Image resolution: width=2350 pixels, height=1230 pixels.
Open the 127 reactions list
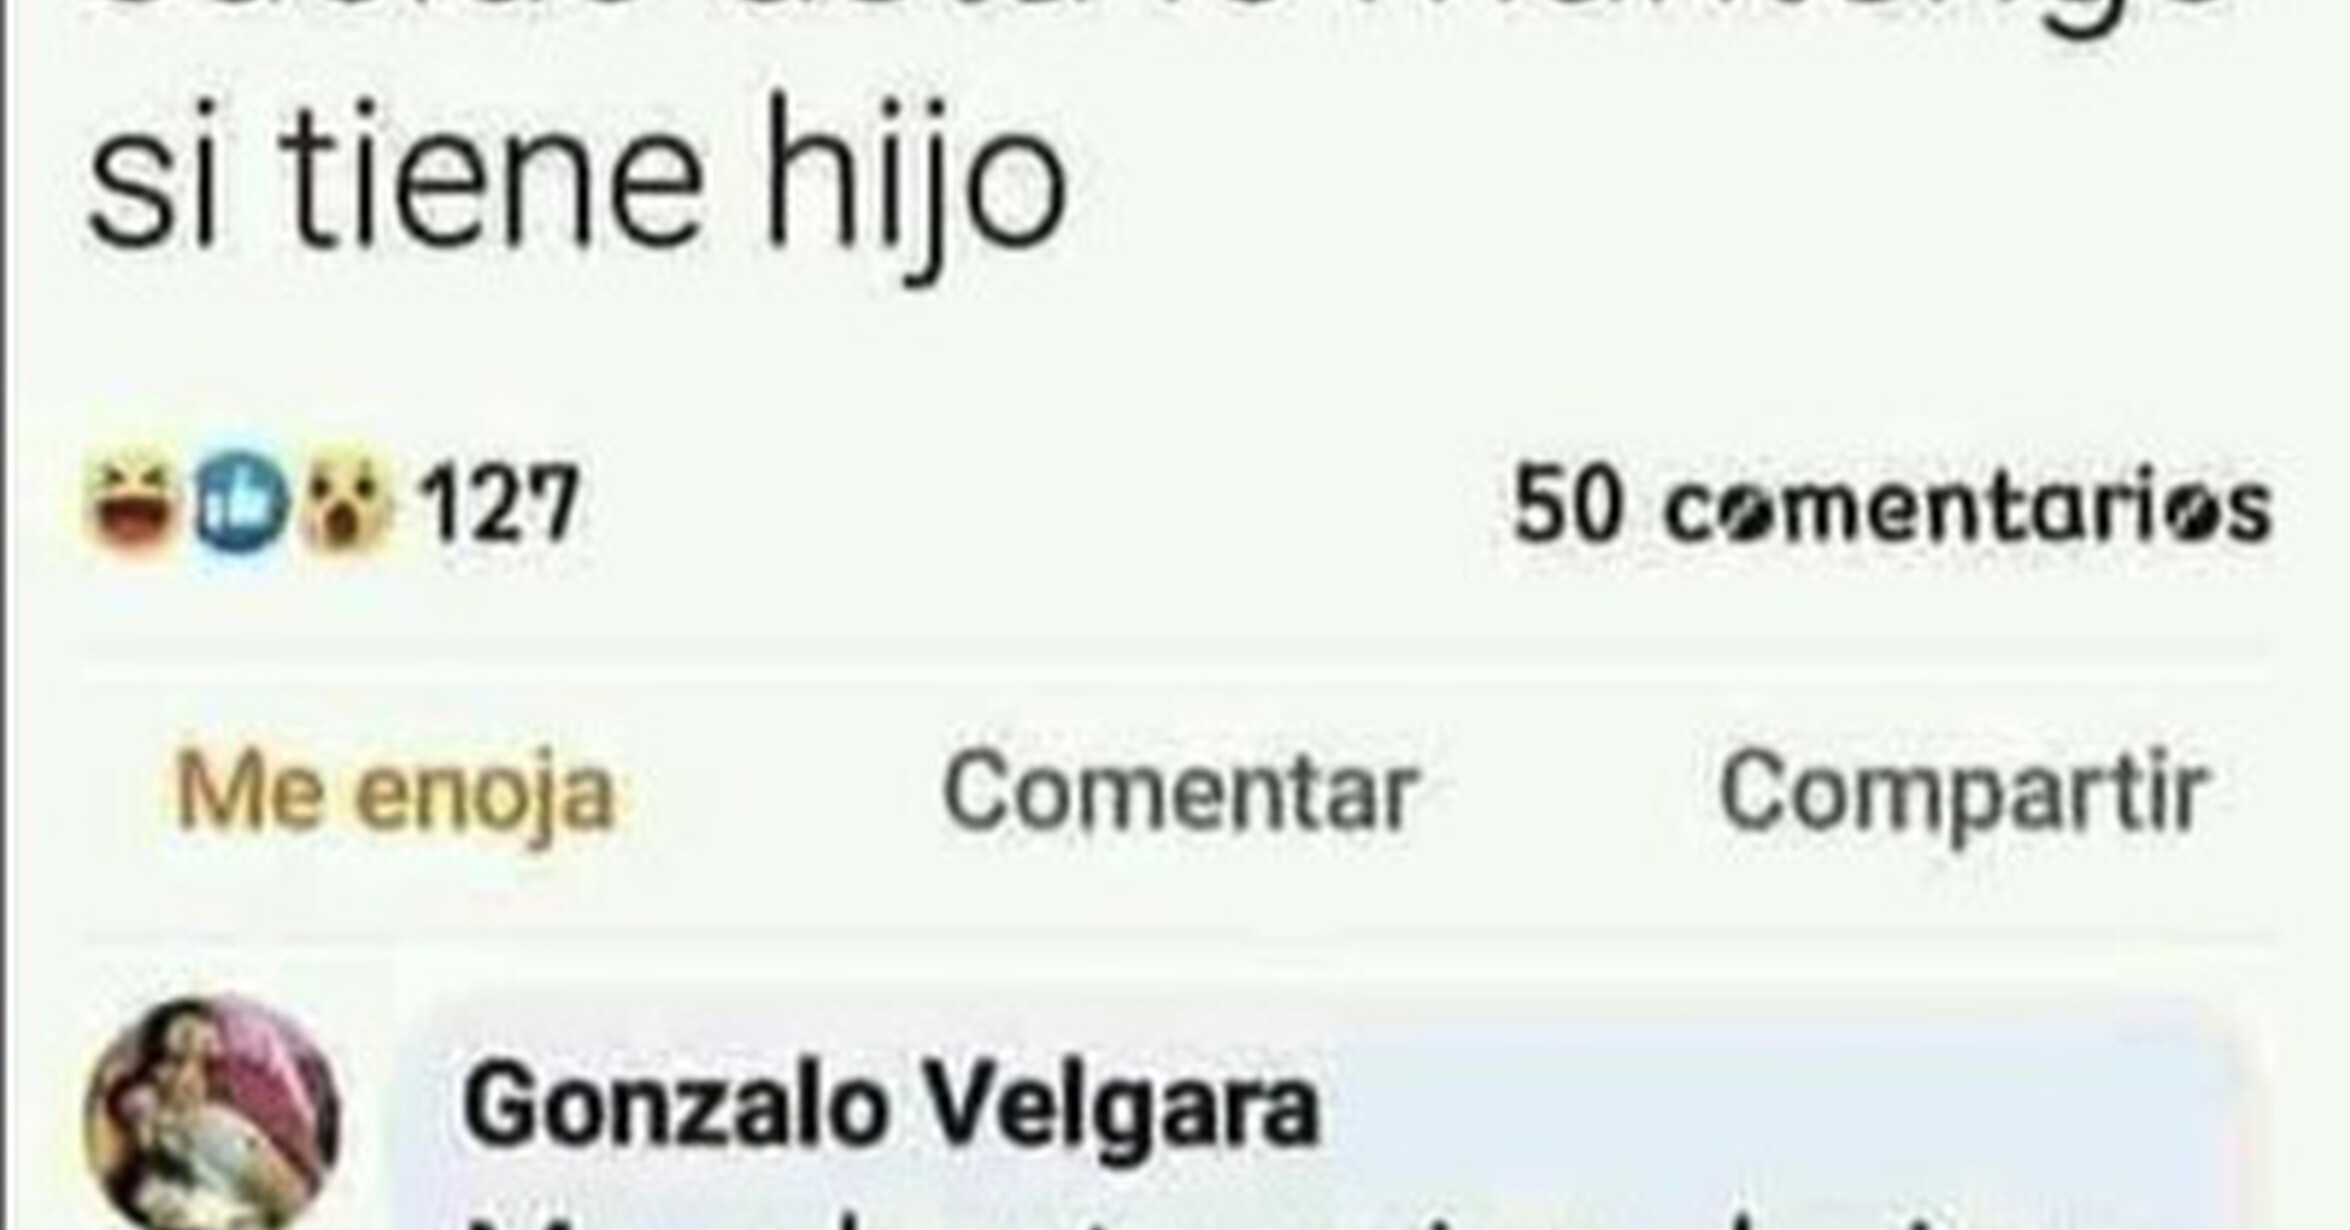[x=498, y=504]
